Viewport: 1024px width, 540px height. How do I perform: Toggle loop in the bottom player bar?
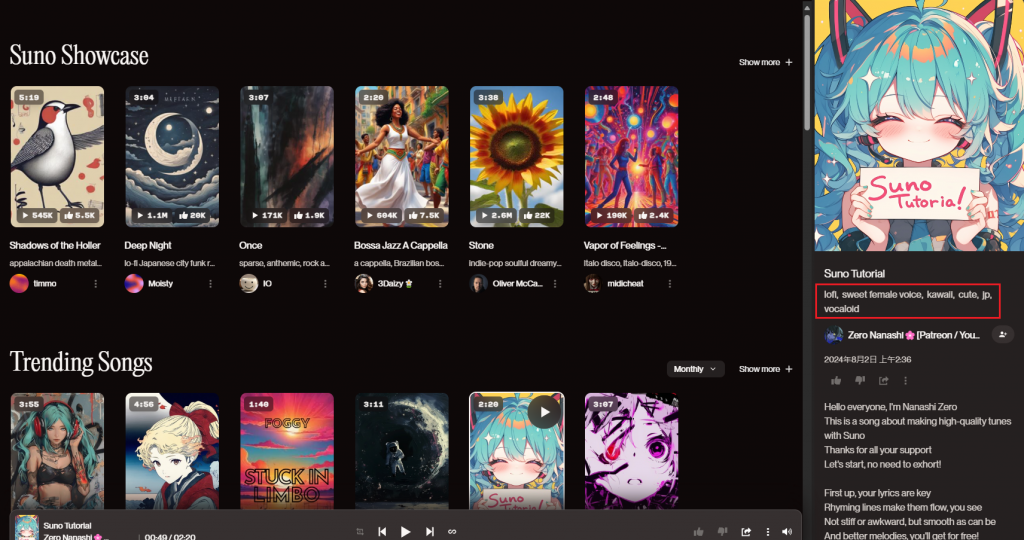click(x=452, y=532)
